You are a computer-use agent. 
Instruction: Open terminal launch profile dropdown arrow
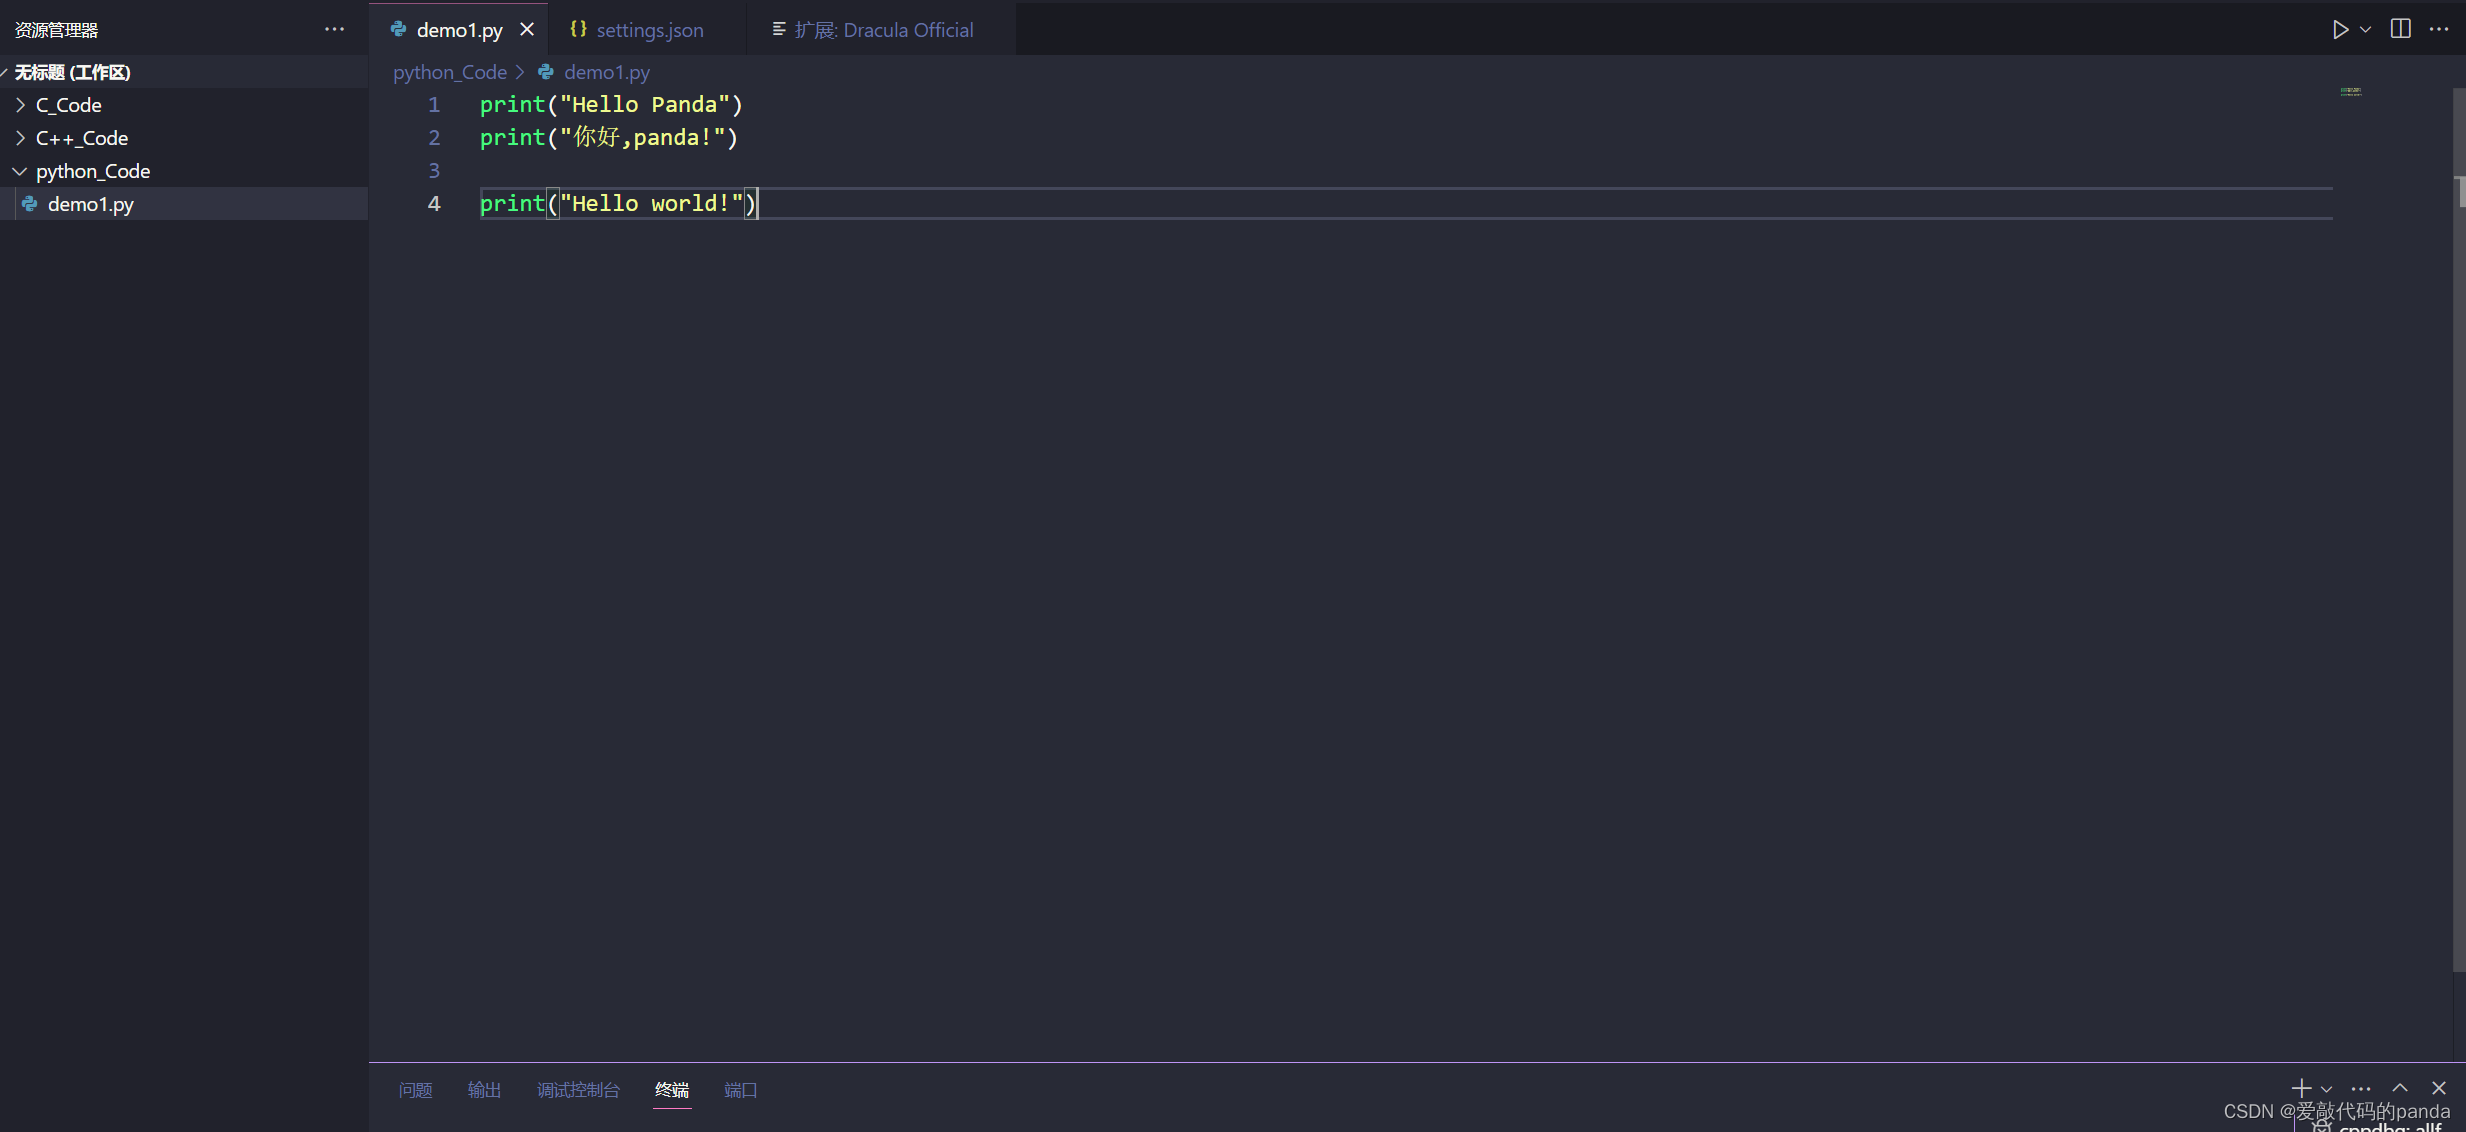tap(2326, 1089)
